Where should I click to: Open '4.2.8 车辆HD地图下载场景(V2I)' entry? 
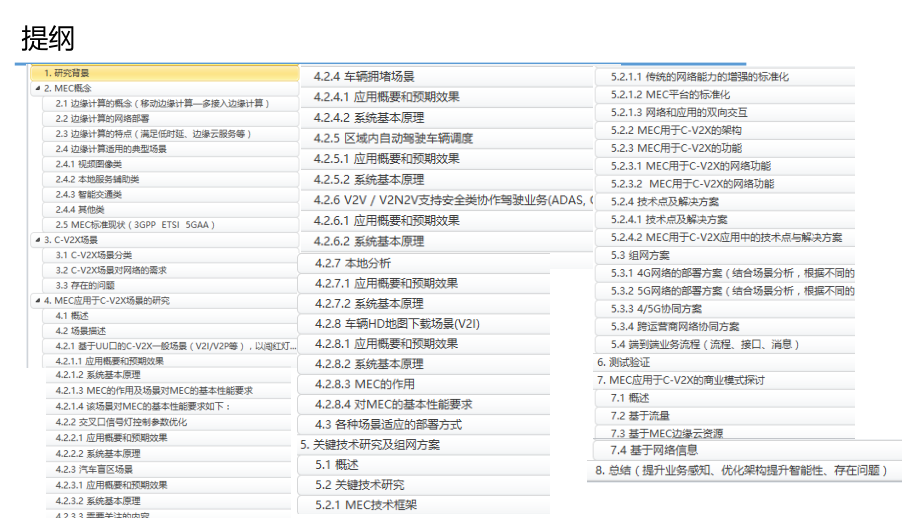pos(397,324)
